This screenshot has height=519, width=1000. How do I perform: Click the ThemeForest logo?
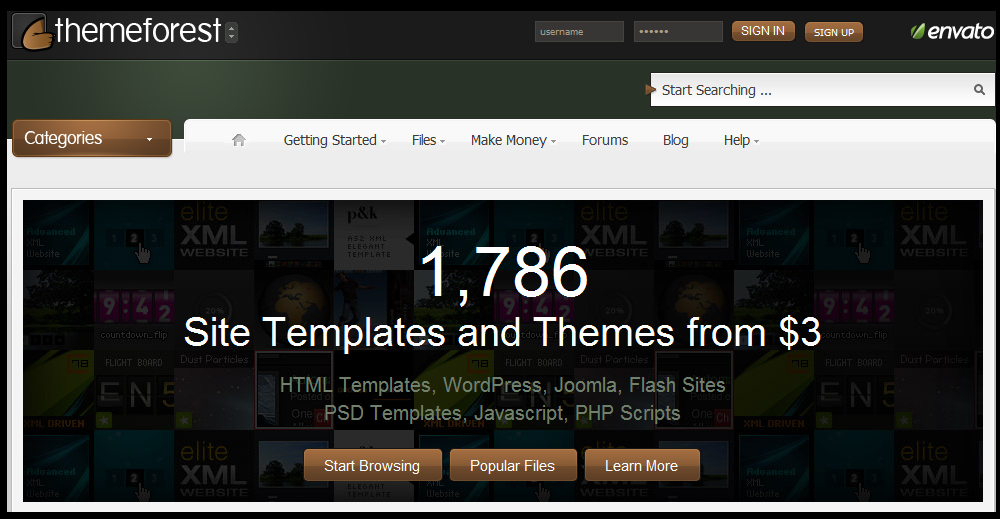(117, 31)
